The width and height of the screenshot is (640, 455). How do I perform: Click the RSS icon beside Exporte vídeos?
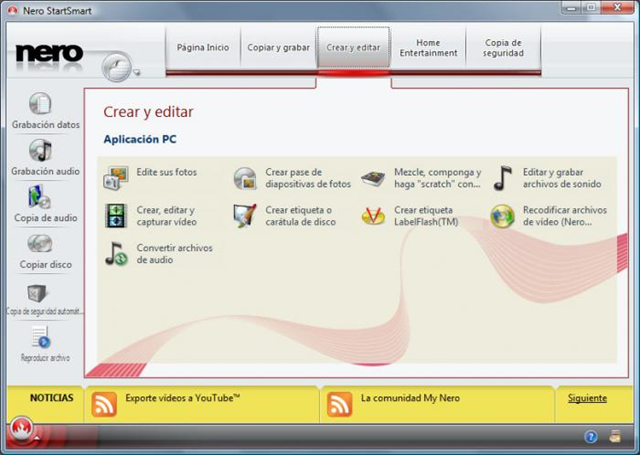click(x=104, y=404)
